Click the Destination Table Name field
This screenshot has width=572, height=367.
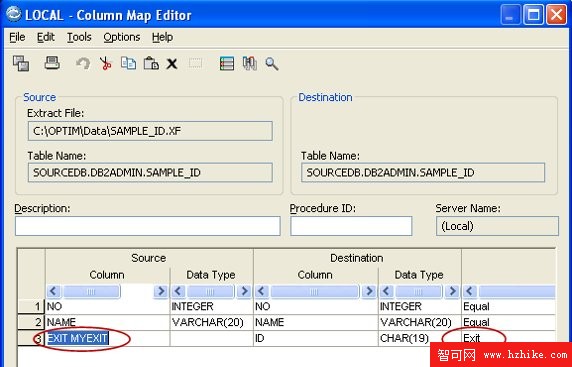click(423, 172)
